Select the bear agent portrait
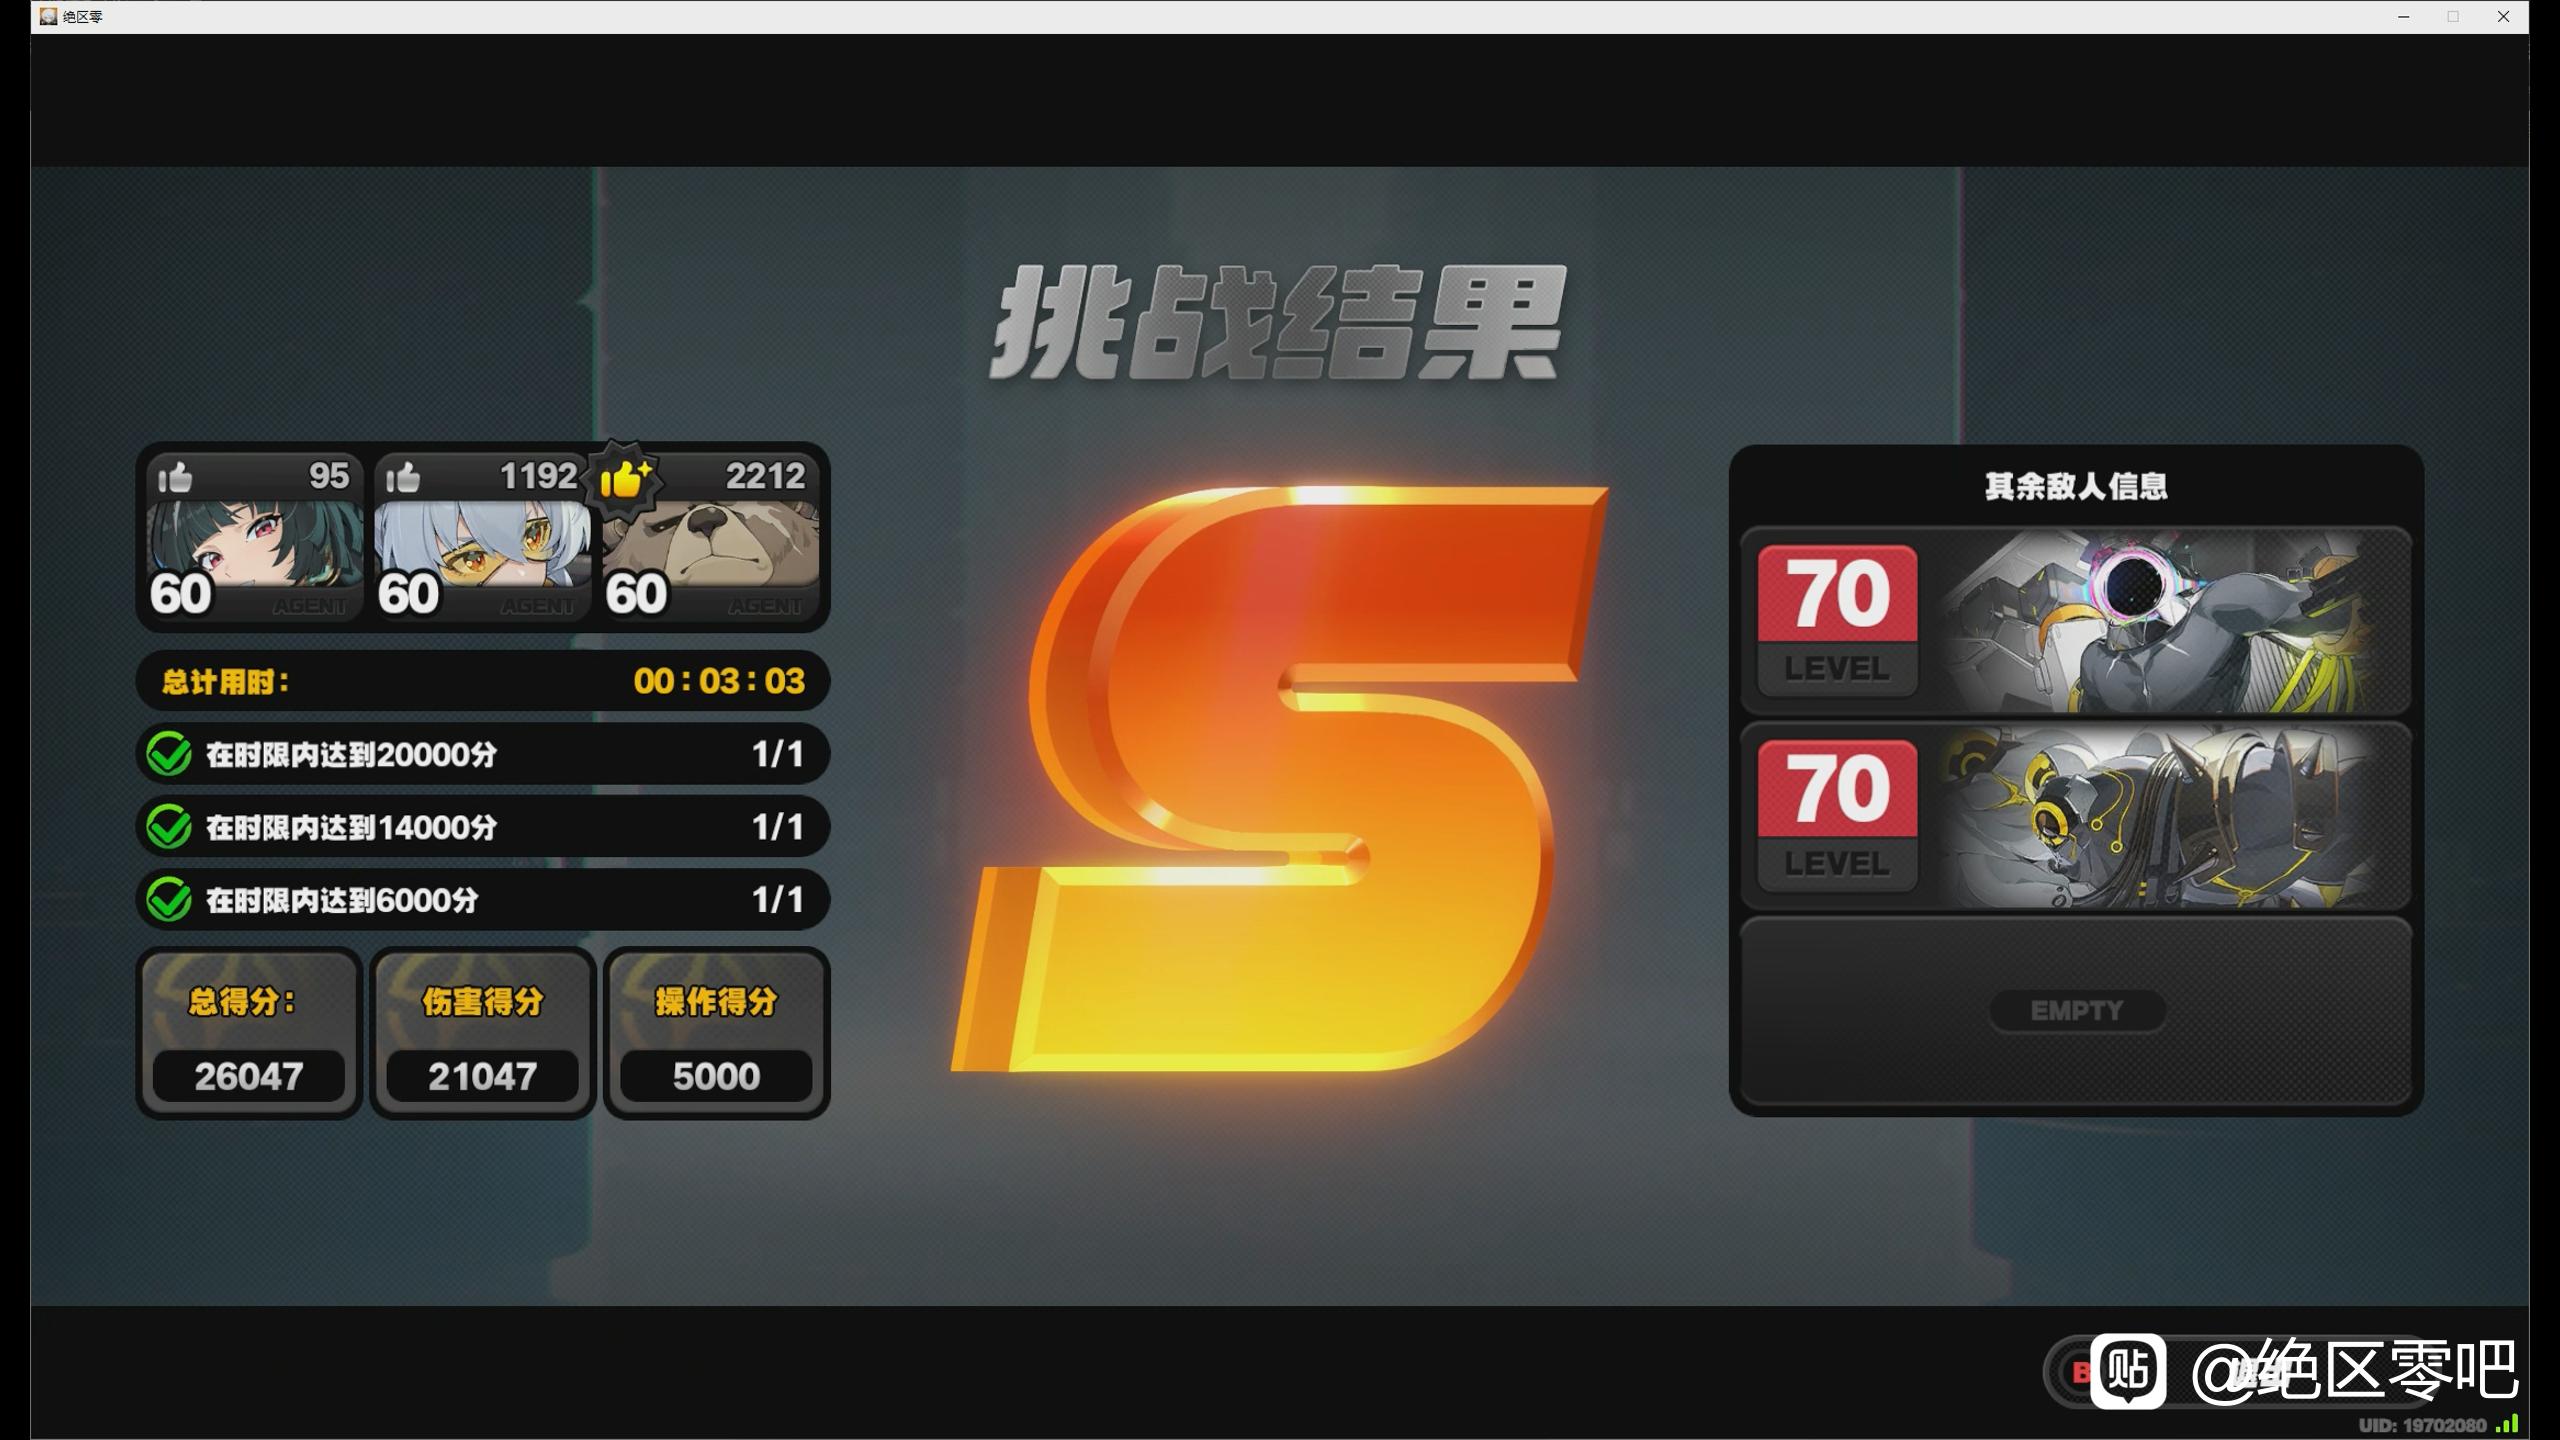 tap(710, 537)
